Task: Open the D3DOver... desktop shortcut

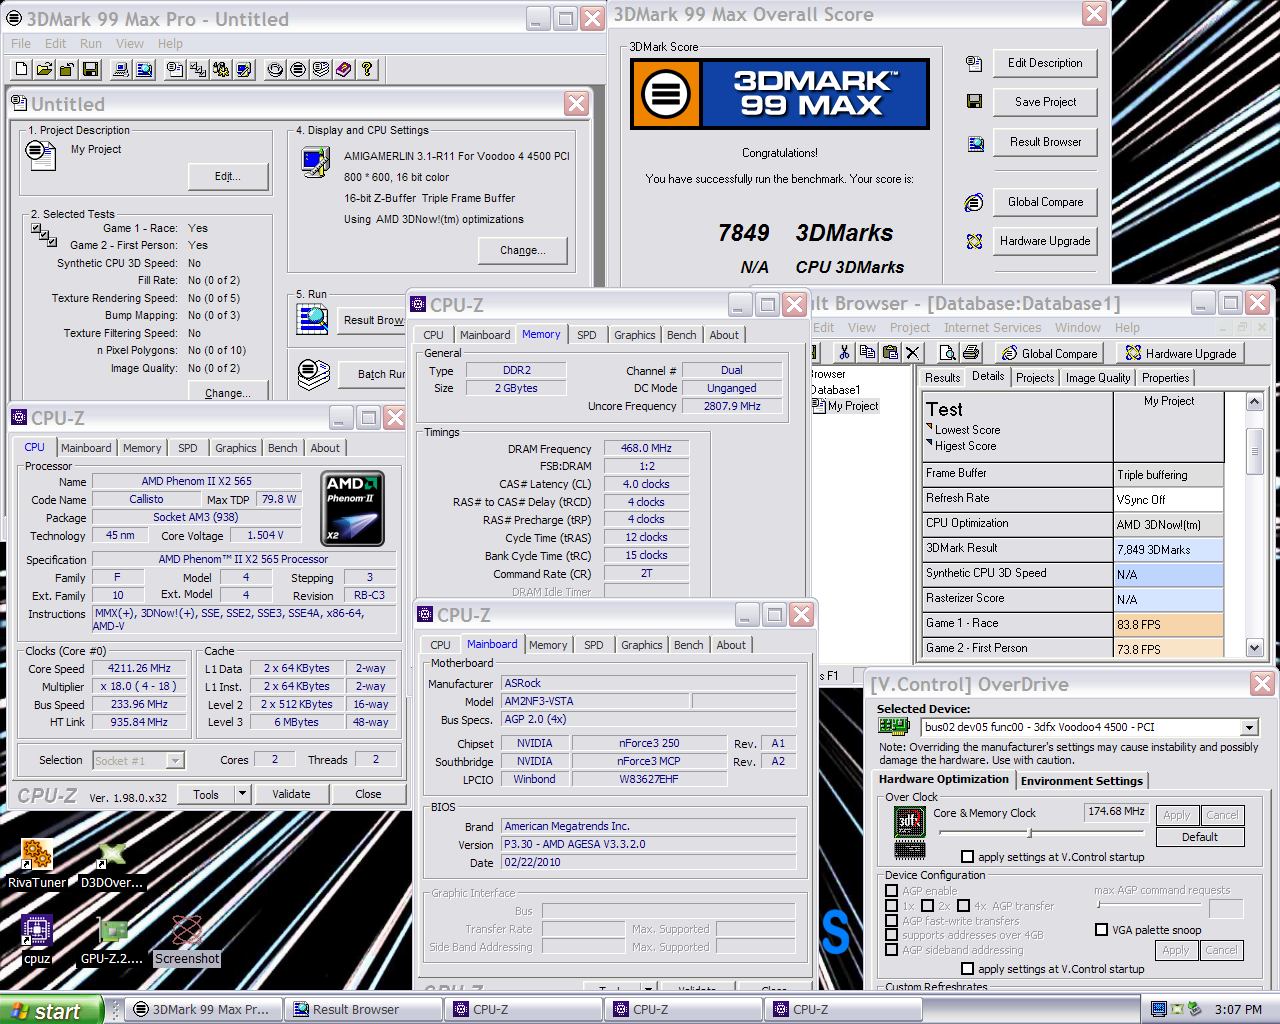Action: pyautogui.click(x=112, y=864)
